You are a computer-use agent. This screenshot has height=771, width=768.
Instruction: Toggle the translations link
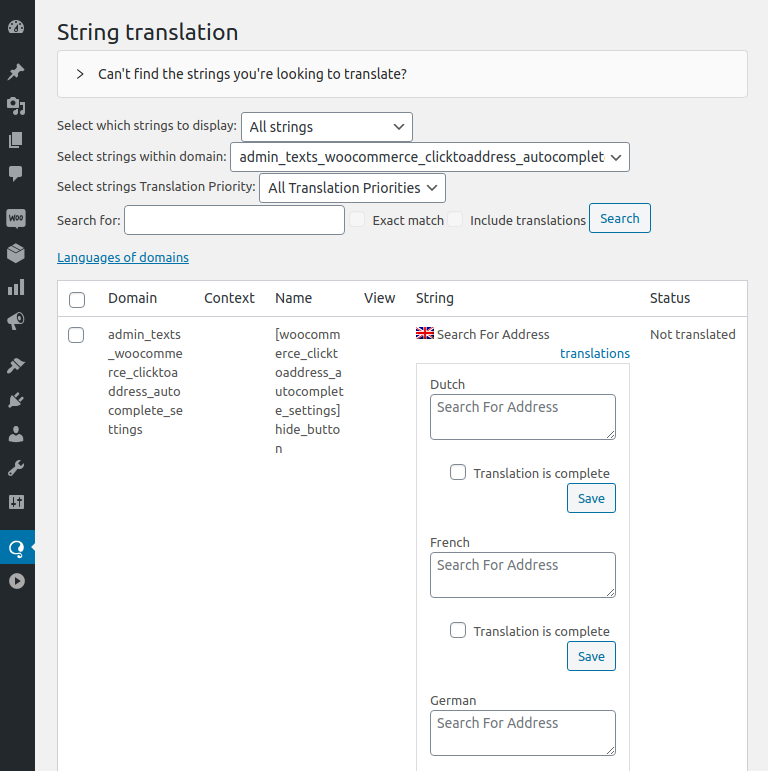595,354
